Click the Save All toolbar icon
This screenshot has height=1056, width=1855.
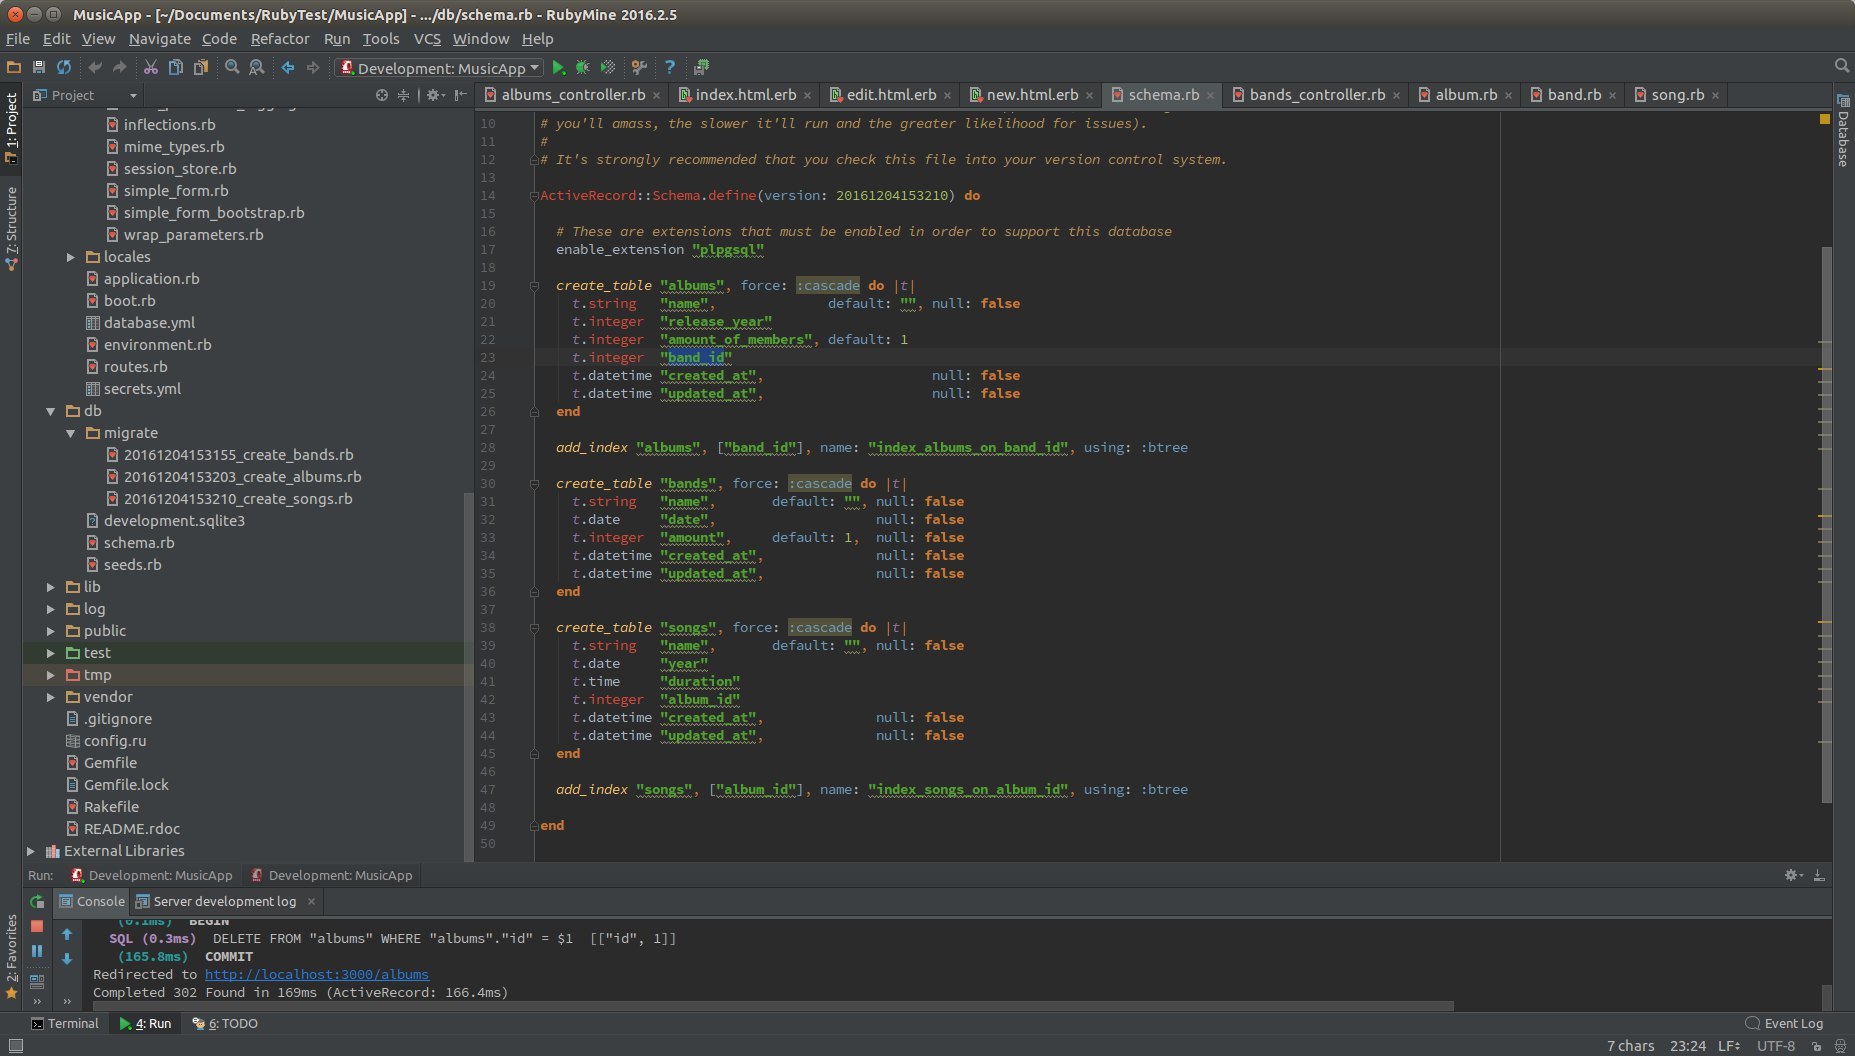(x=39, y=67)
